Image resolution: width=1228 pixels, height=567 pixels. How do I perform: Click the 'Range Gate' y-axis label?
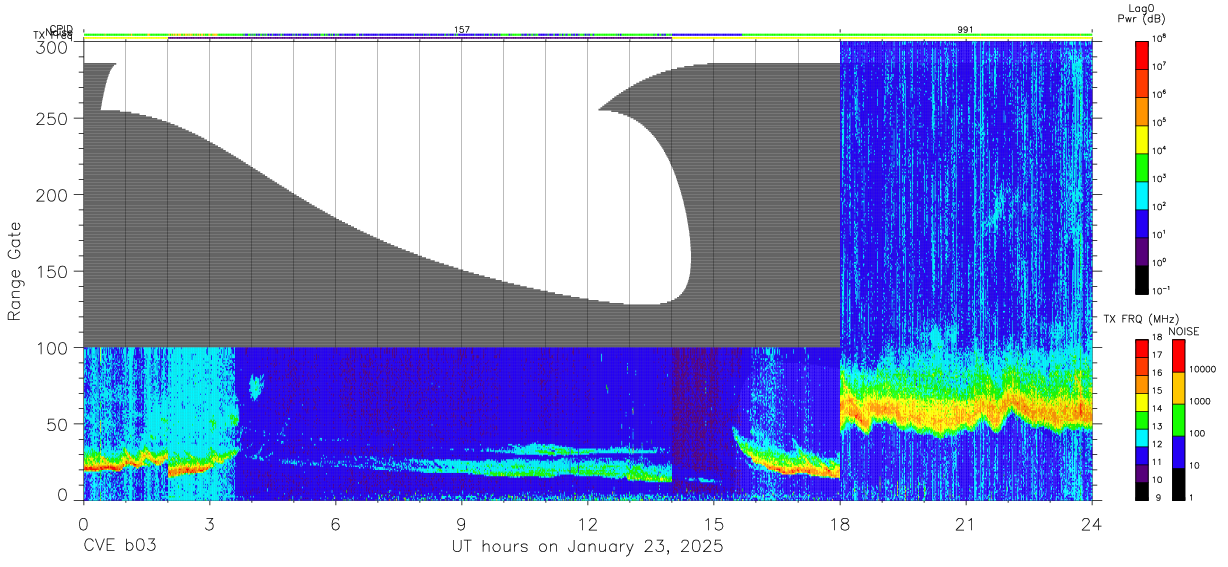[x=15, y=271]
